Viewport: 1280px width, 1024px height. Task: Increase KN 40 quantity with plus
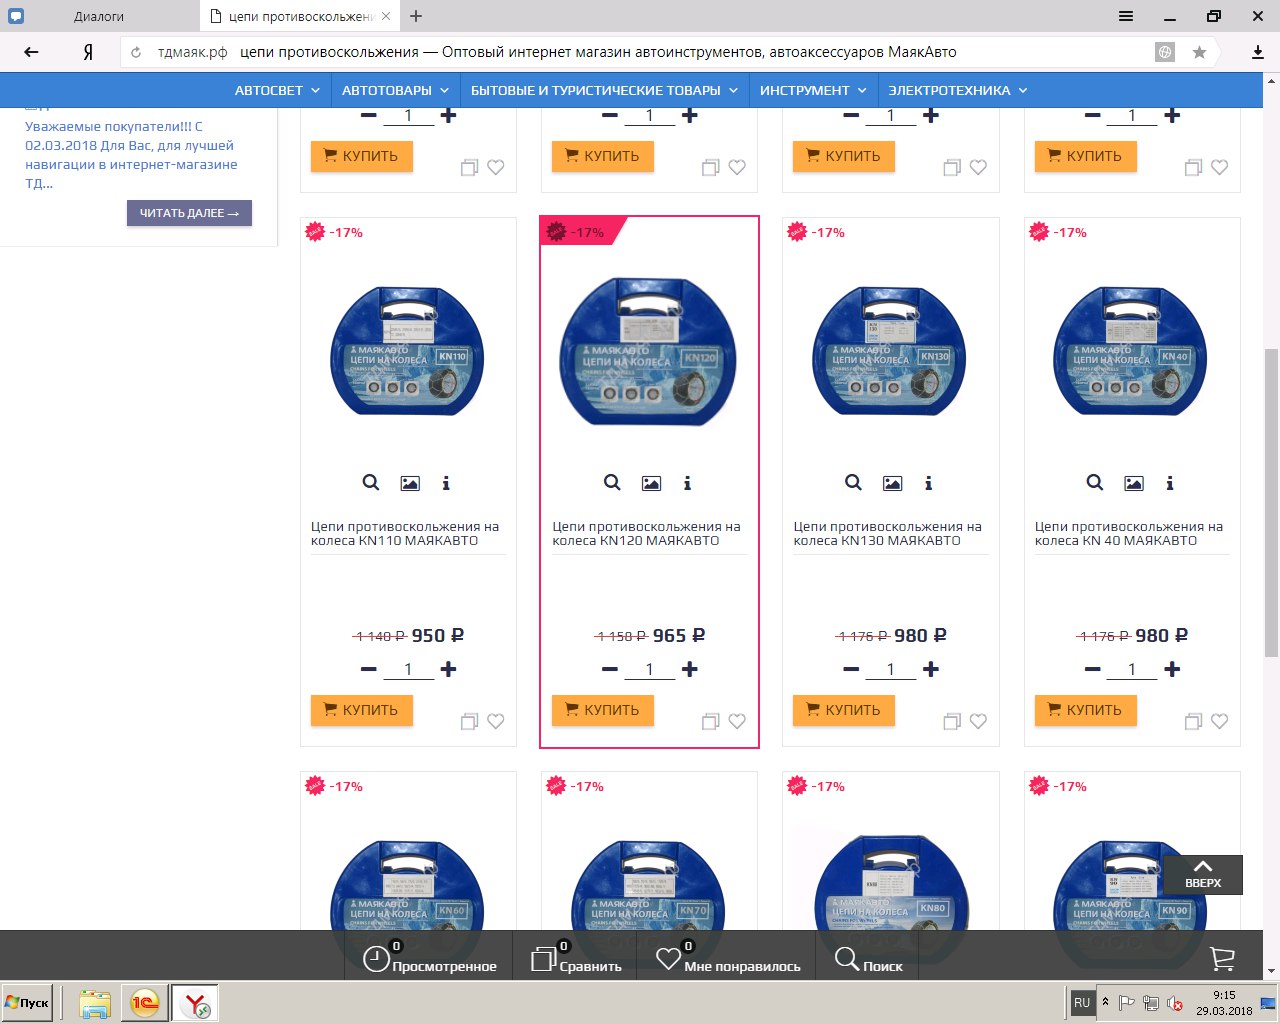coord(1172,669)
